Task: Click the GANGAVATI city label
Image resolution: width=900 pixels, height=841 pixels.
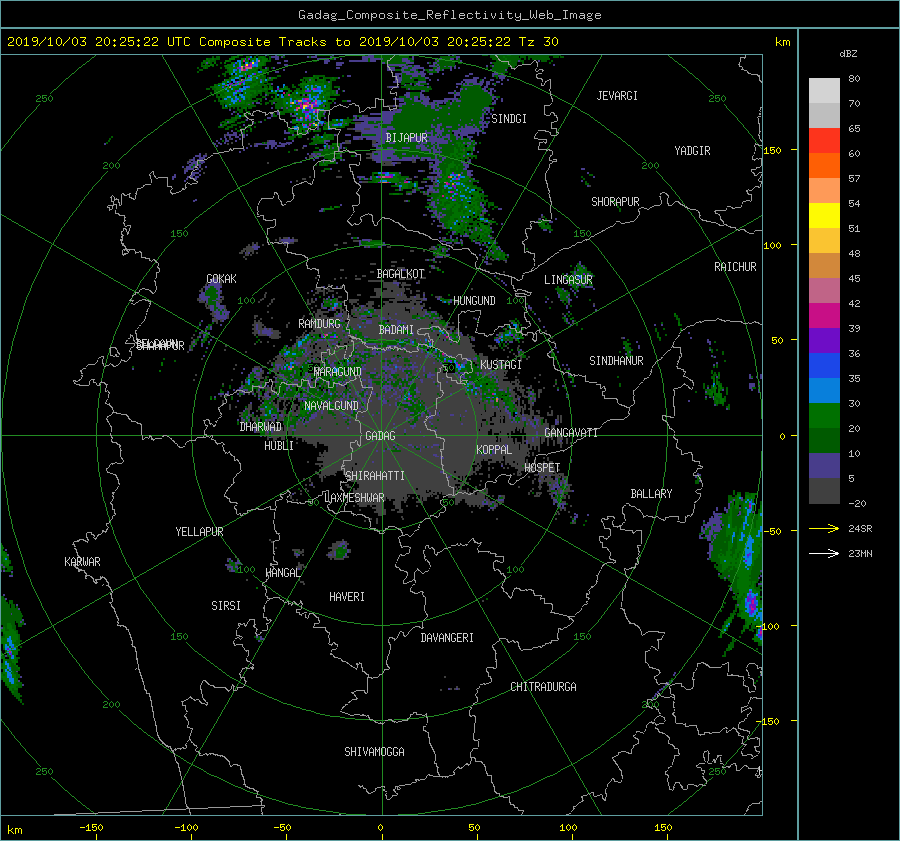Action: pos(571,432)
